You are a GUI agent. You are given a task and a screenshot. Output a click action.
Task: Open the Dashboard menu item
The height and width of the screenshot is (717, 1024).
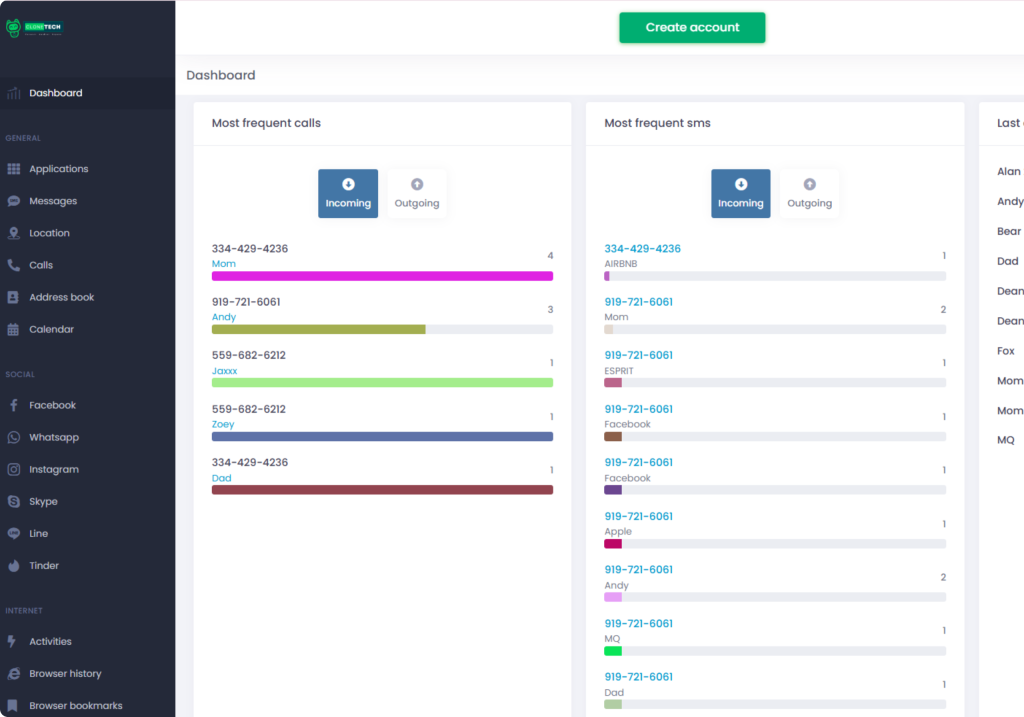click(x=56, y=93)
